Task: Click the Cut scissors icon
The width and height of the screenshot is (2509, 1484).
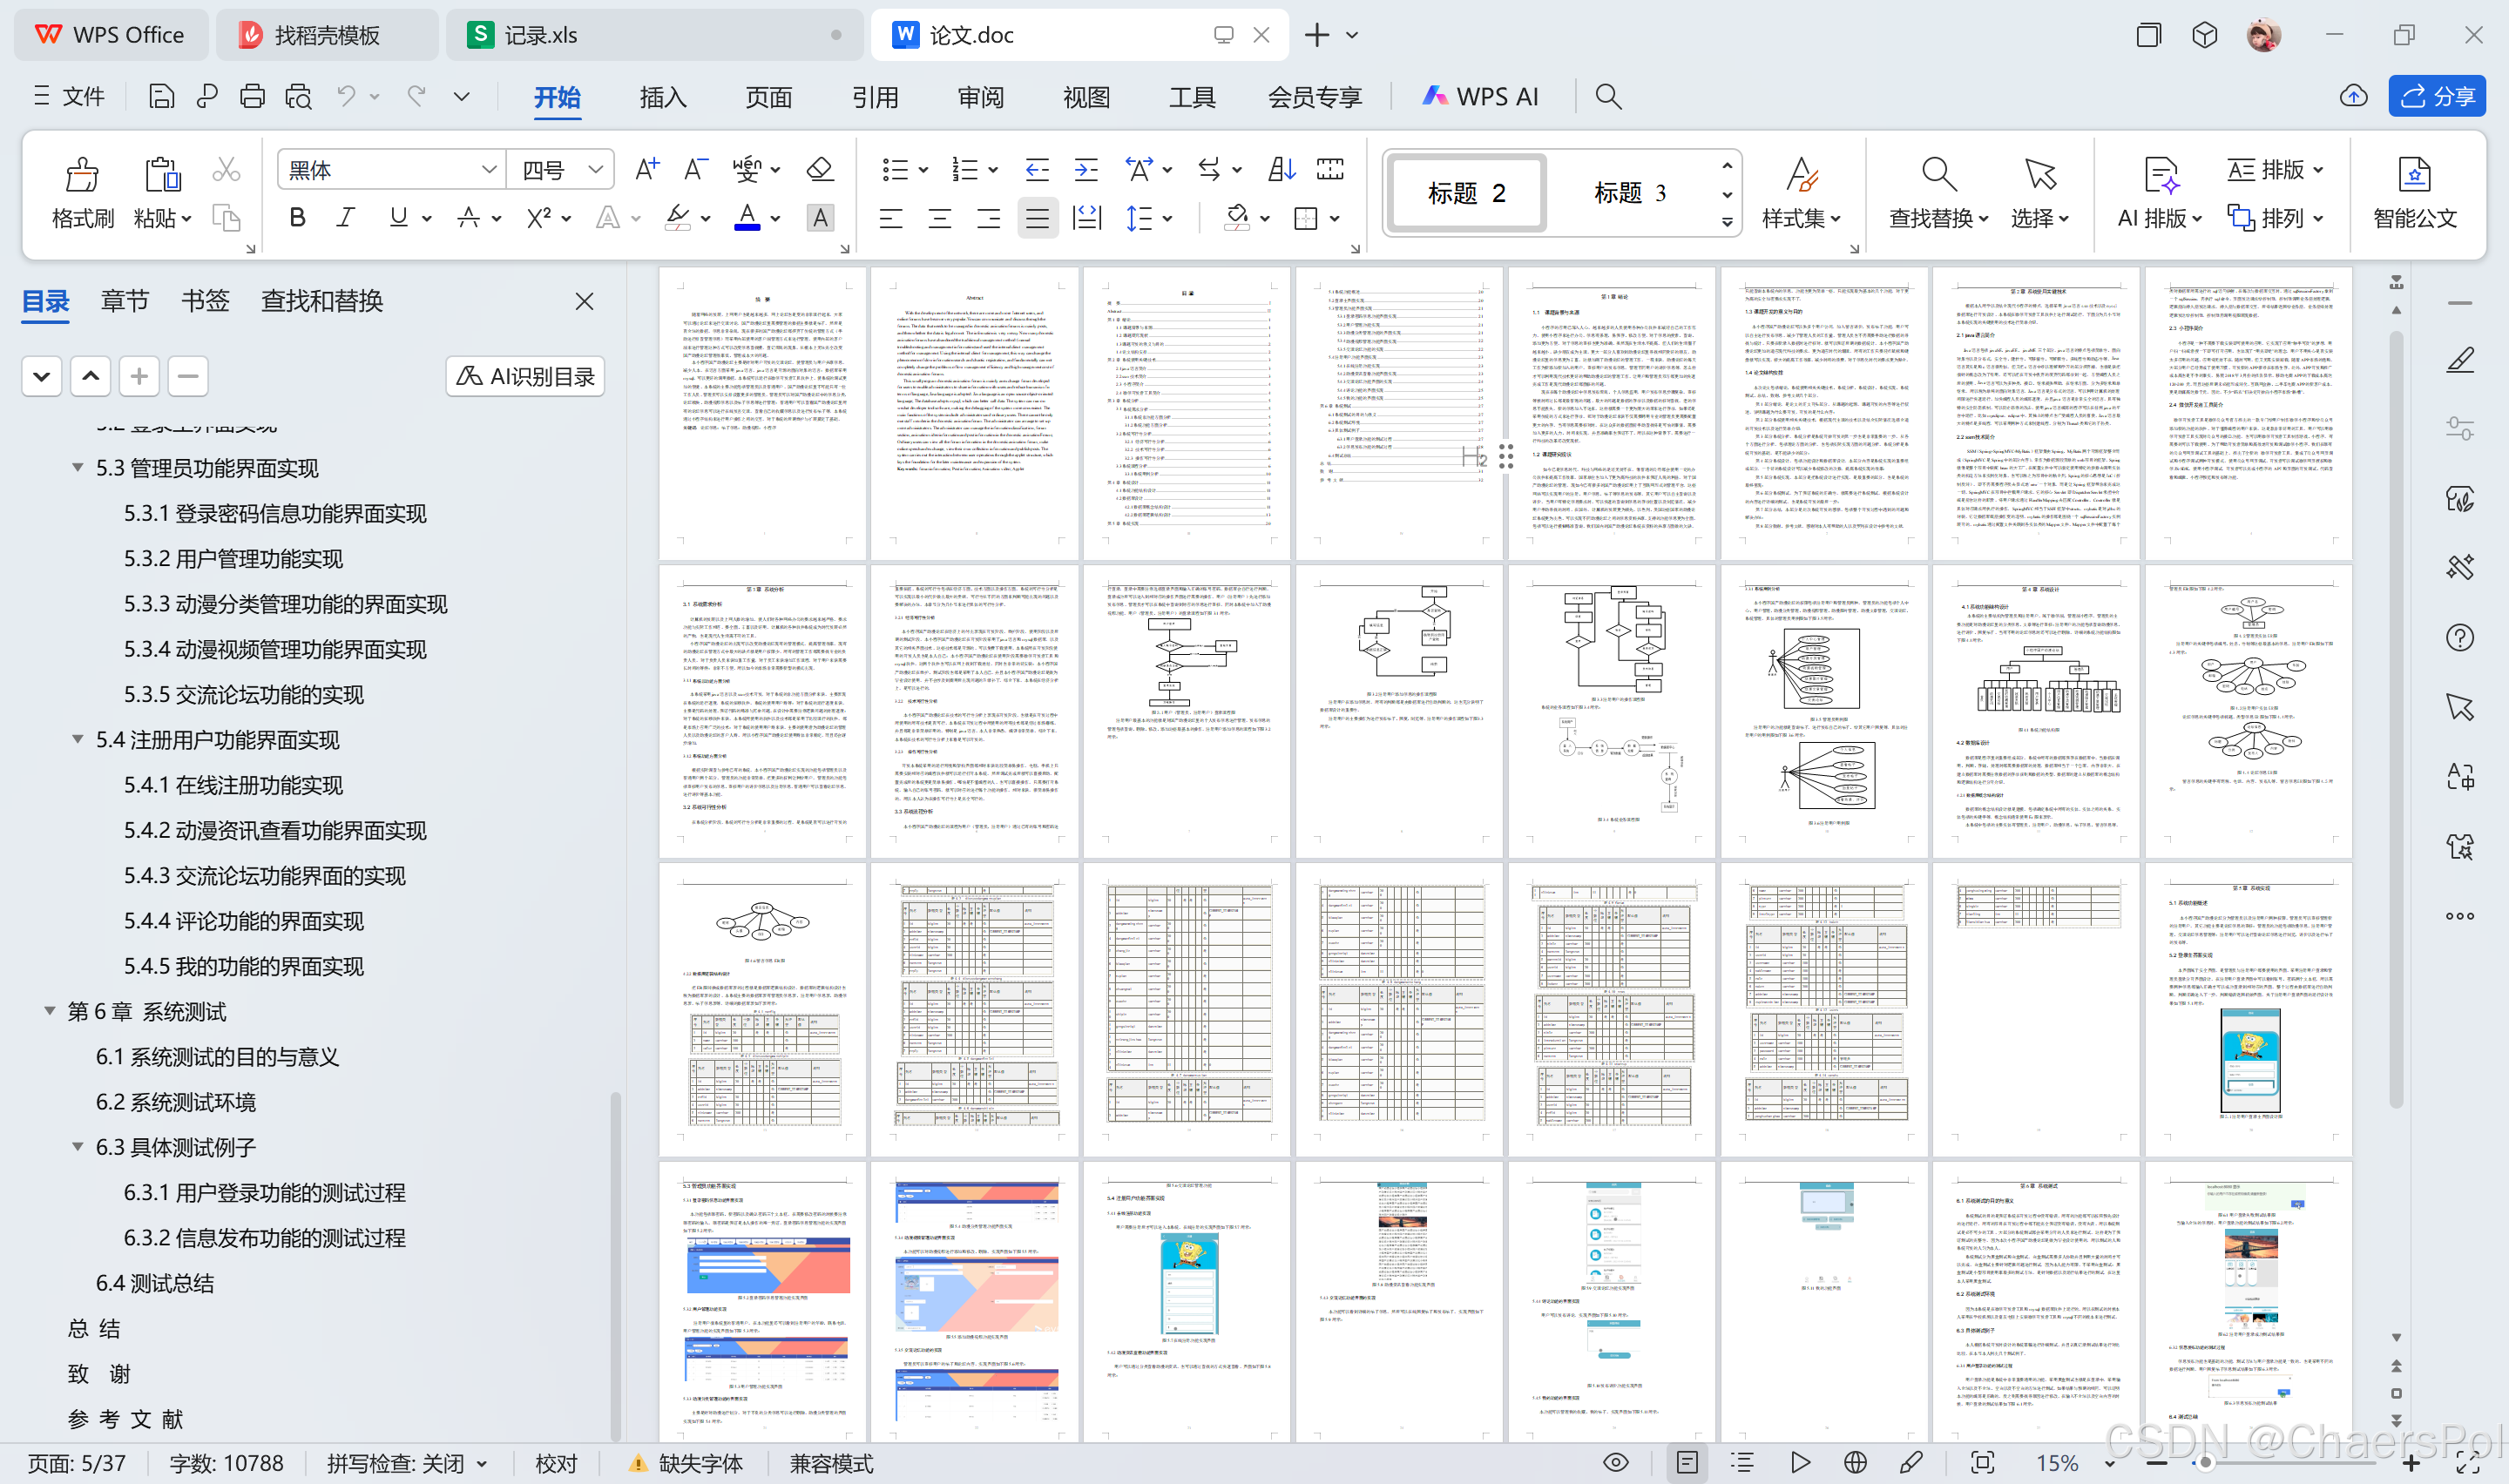Action: [226, 169]
